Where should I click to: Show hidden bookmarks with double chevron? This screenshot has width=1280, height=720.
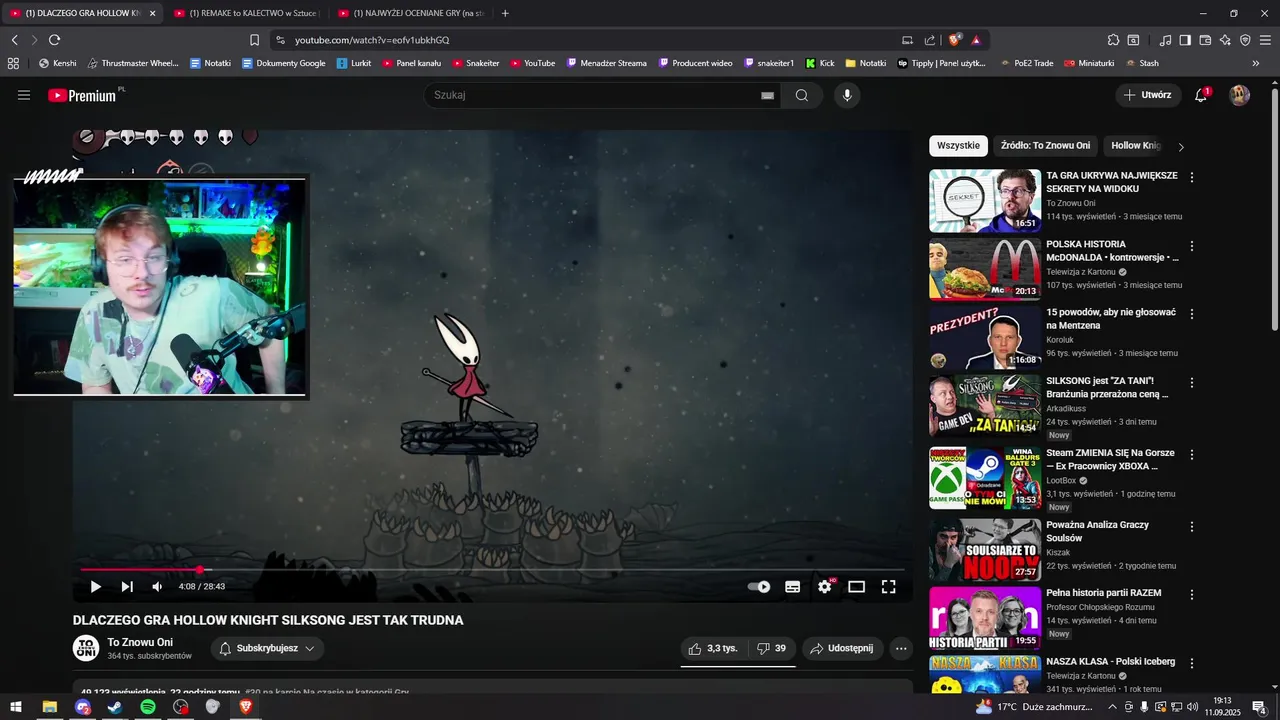1255,63
